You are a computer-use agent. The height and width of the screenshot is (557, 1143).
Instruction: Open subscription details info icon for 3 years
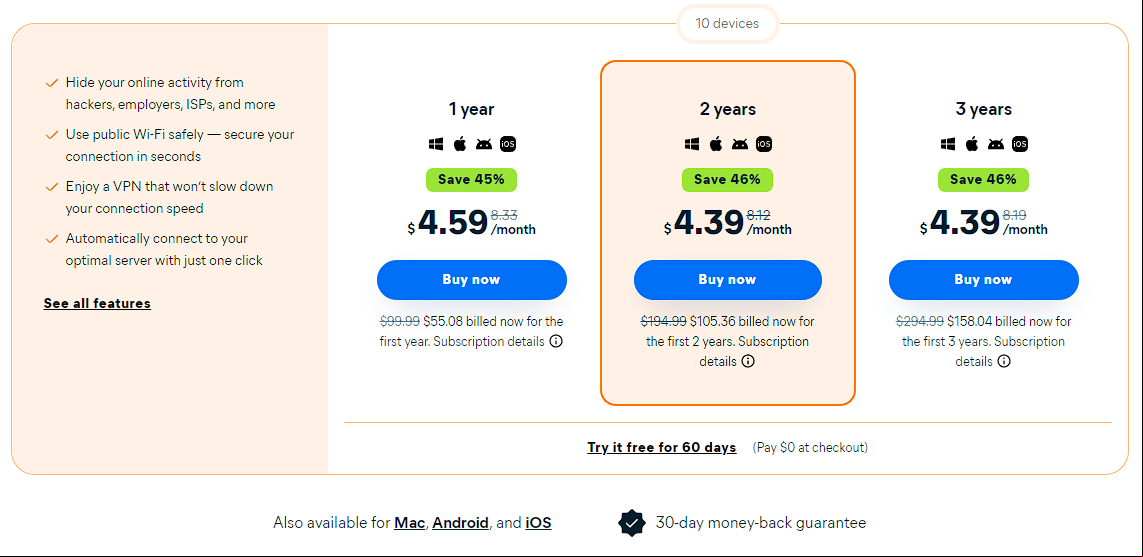click(x=1004, y=361)
